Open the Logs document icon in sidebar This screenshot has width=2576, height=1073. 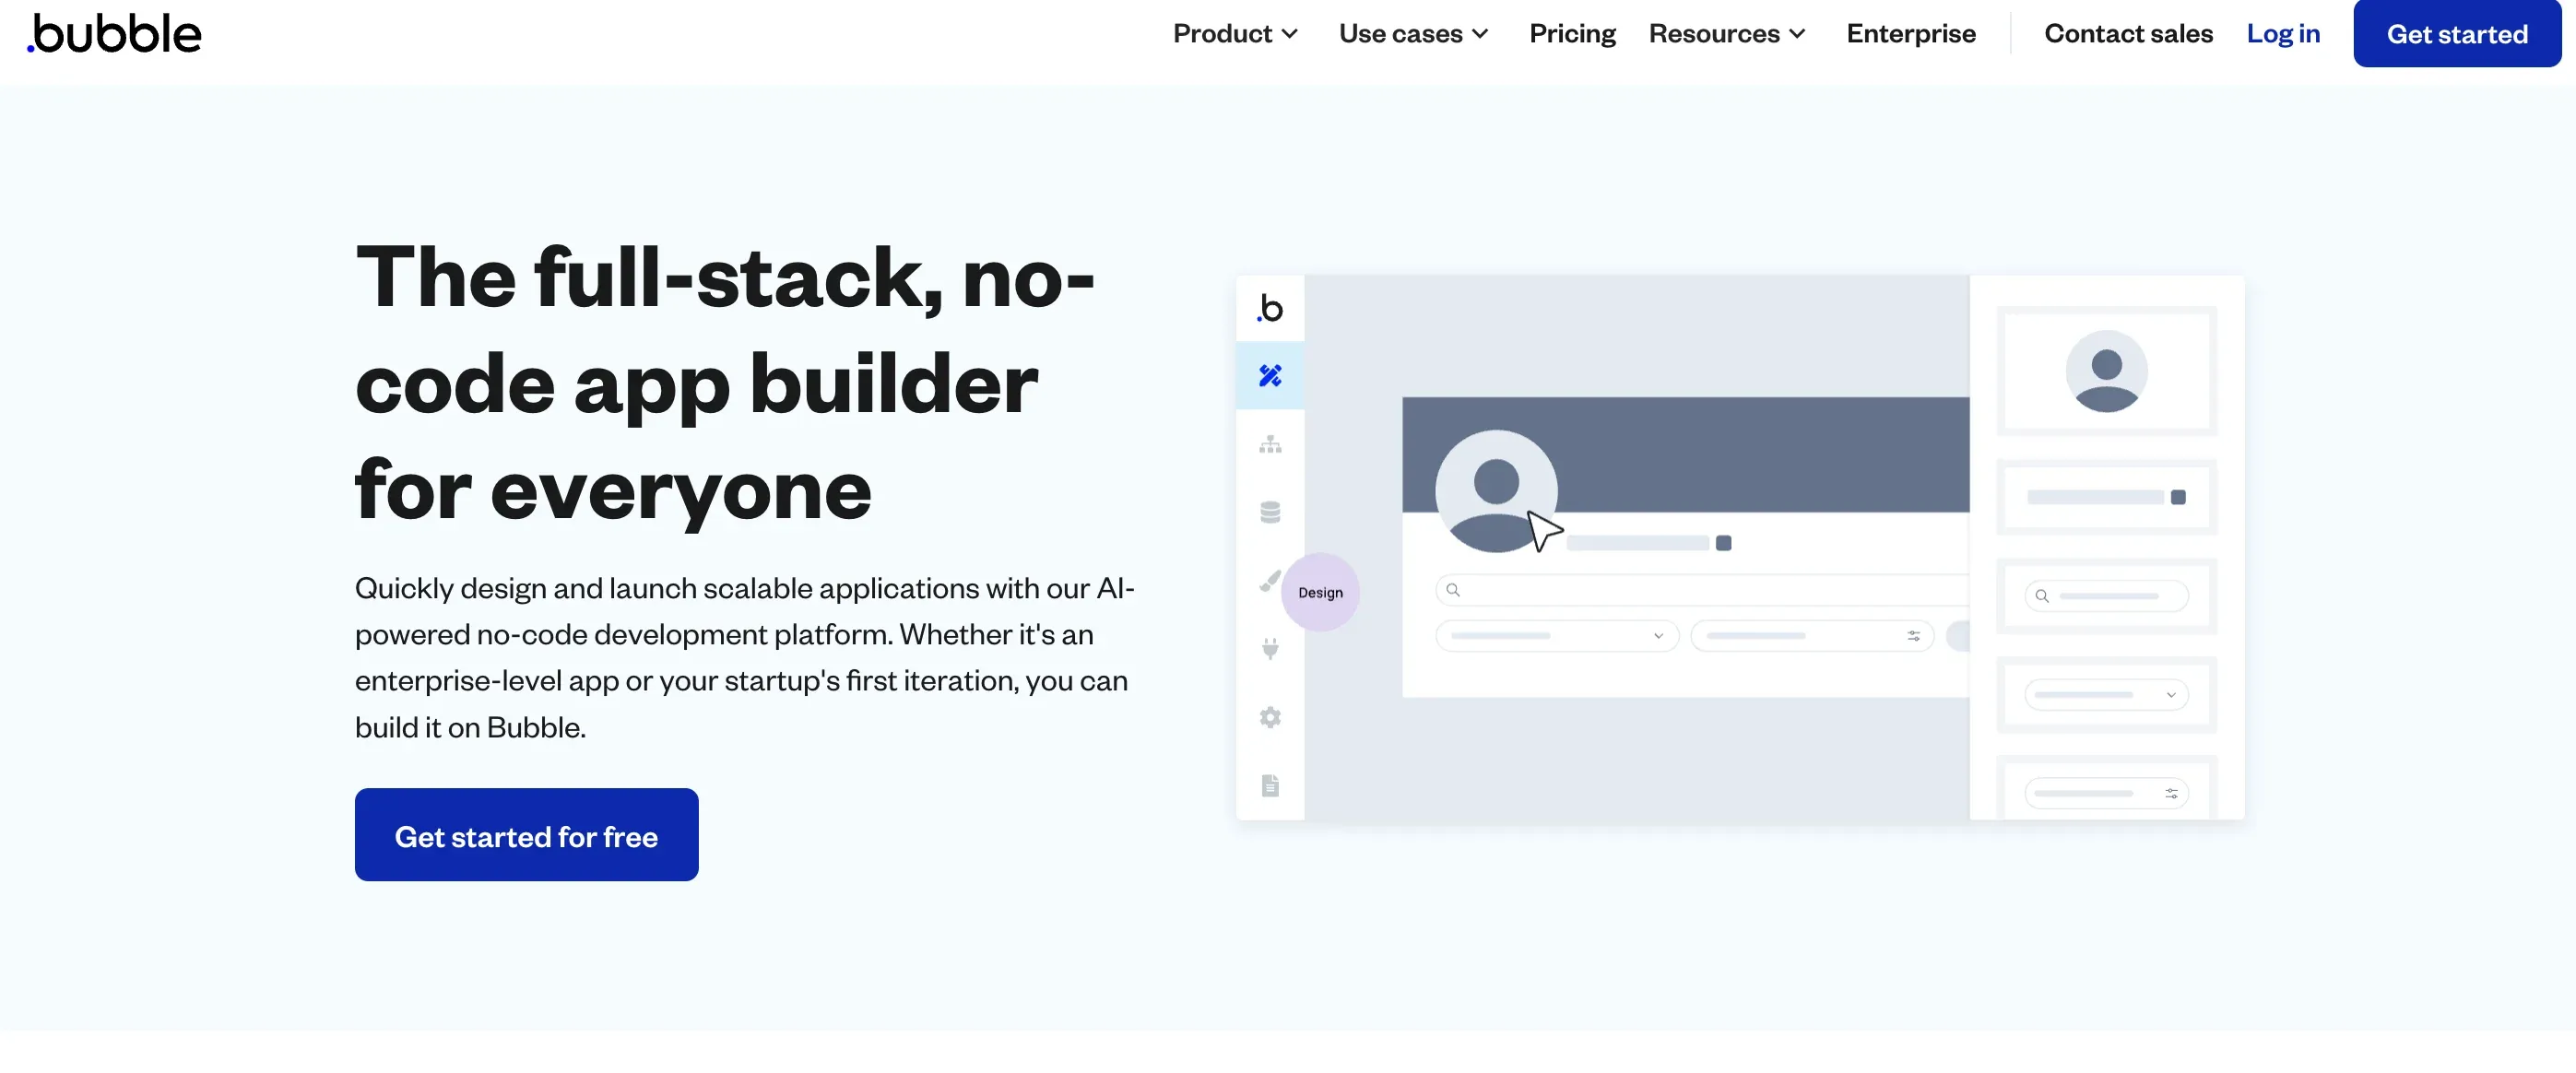click(x=1270, y=785)
